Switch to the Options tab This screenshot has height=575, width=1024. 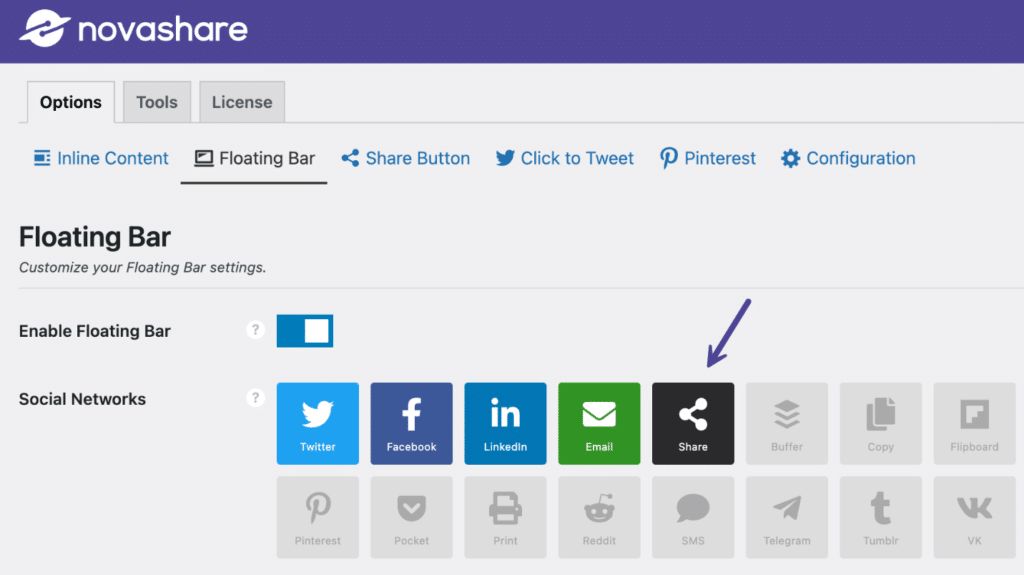71,102
